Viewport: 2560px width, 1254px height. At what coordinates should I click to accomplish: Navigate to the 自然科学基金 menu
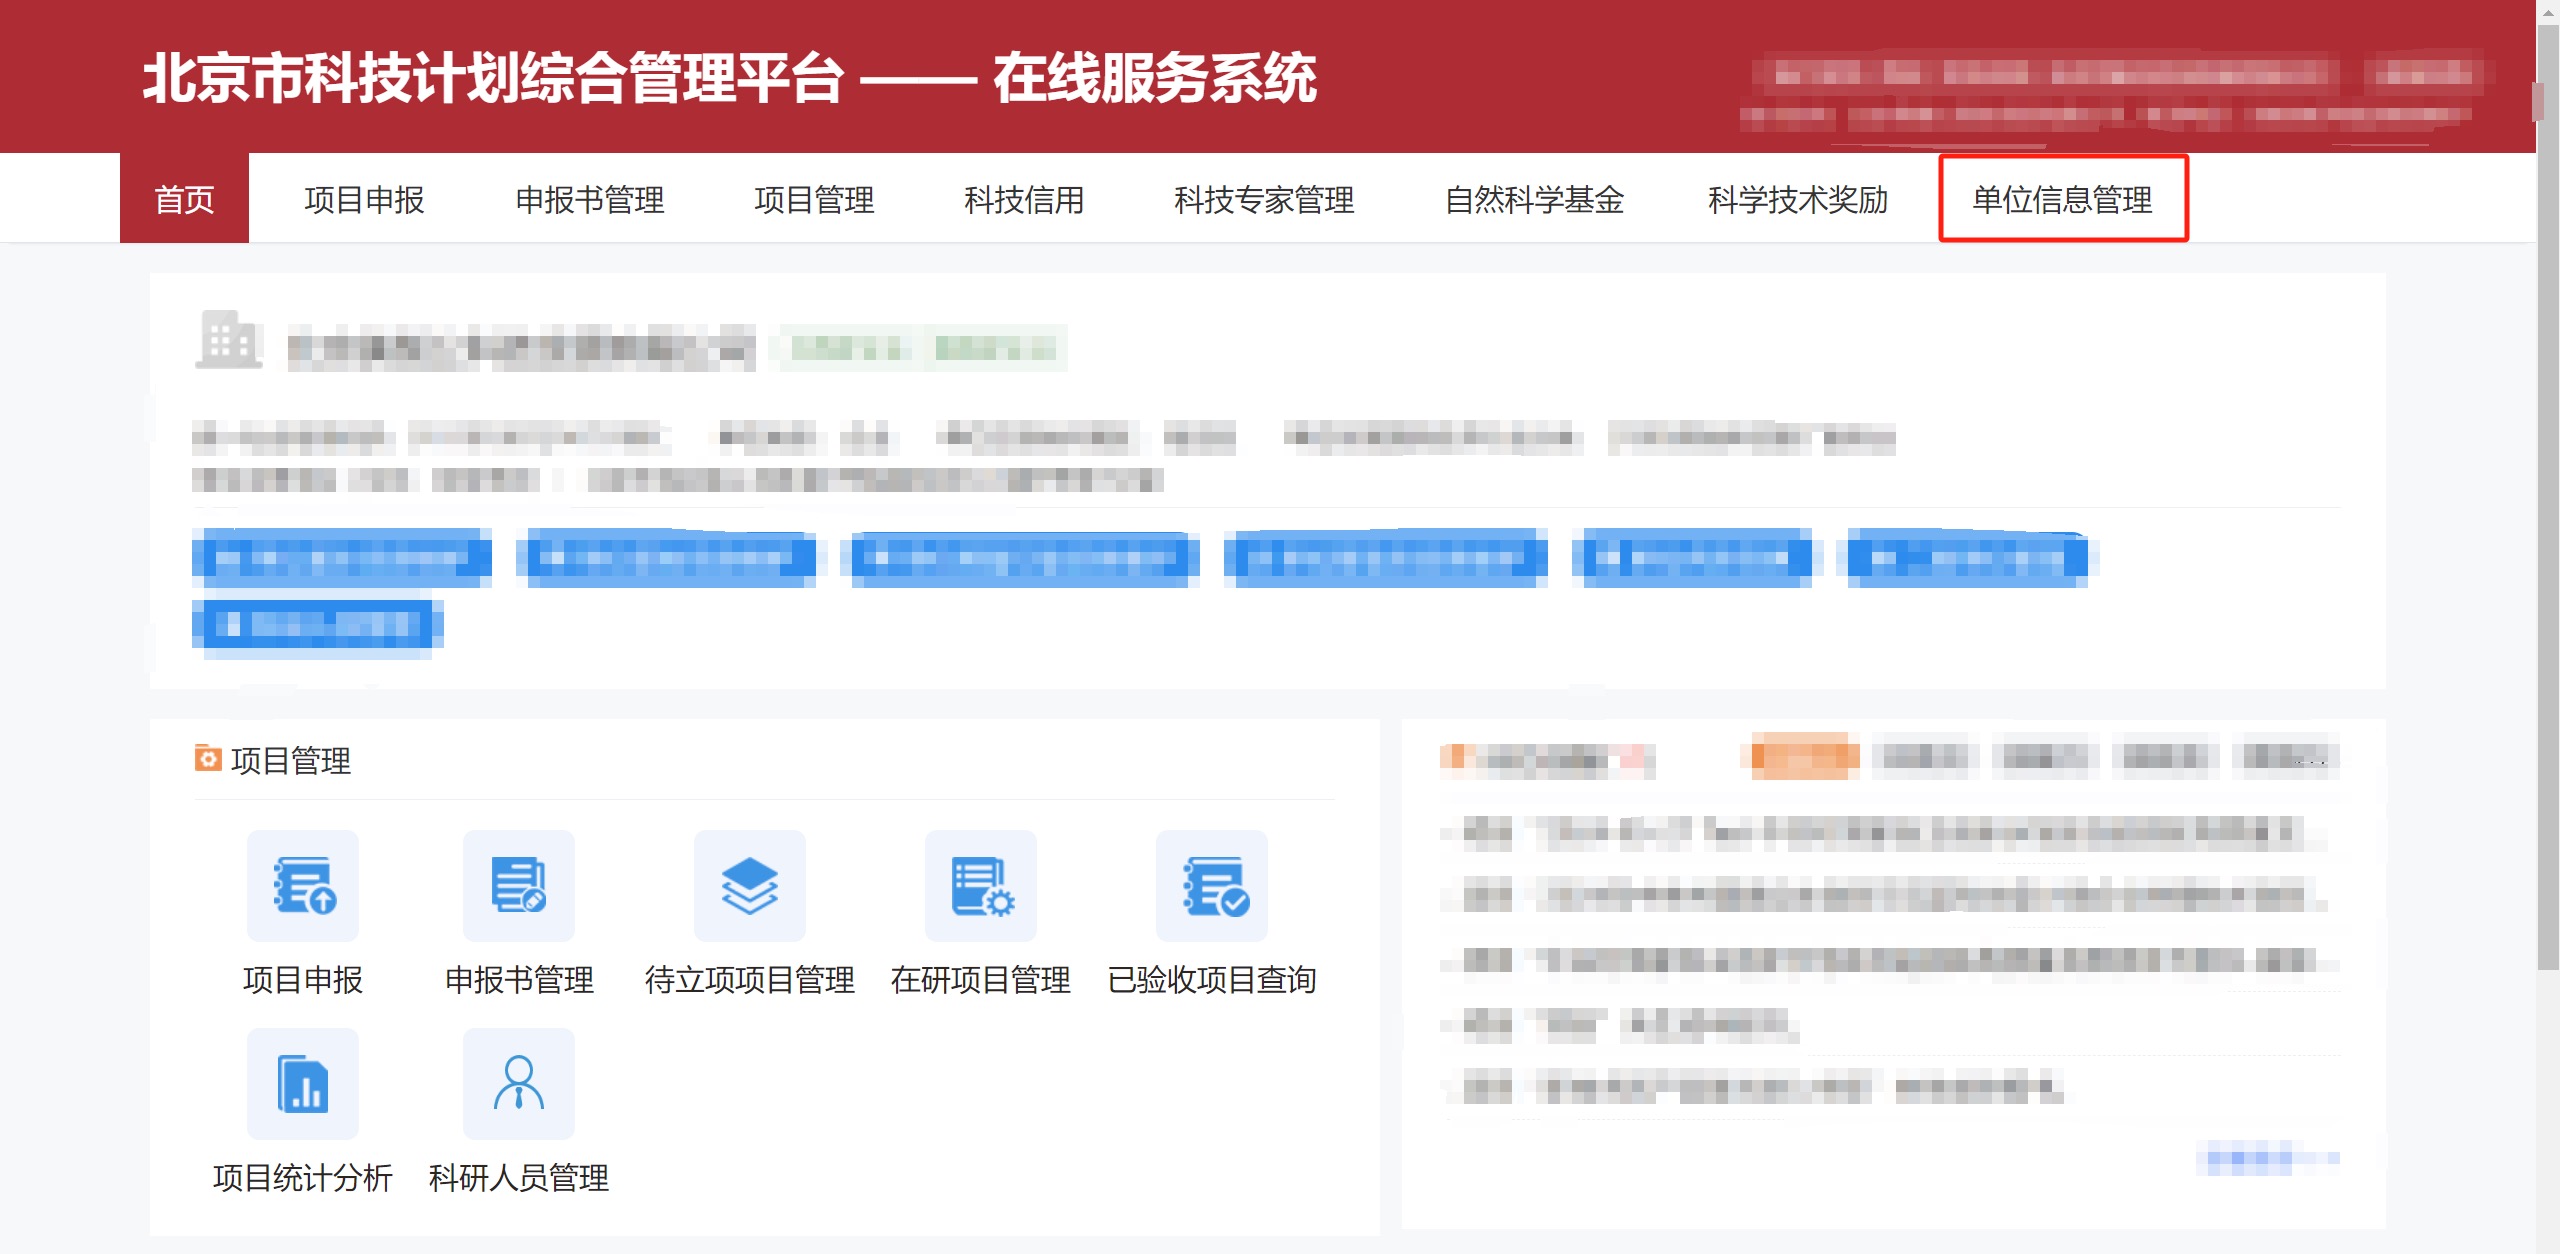click(x=1534, y=199)
